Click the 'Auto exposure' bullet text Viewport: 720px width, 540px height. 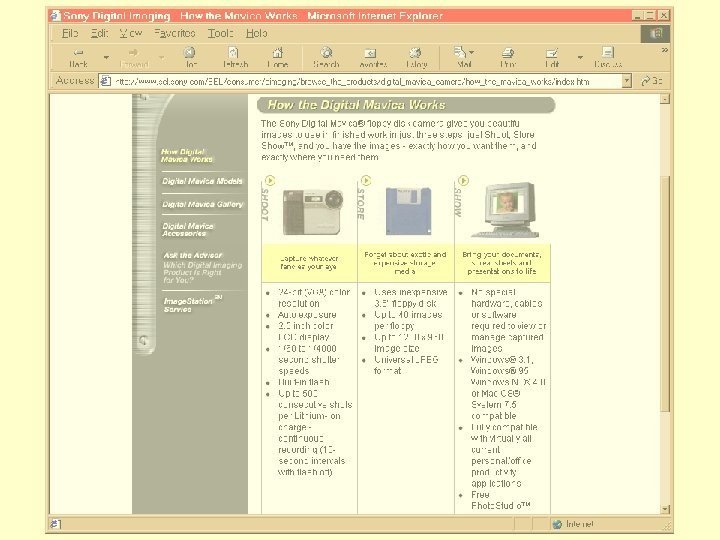[307, 315]
